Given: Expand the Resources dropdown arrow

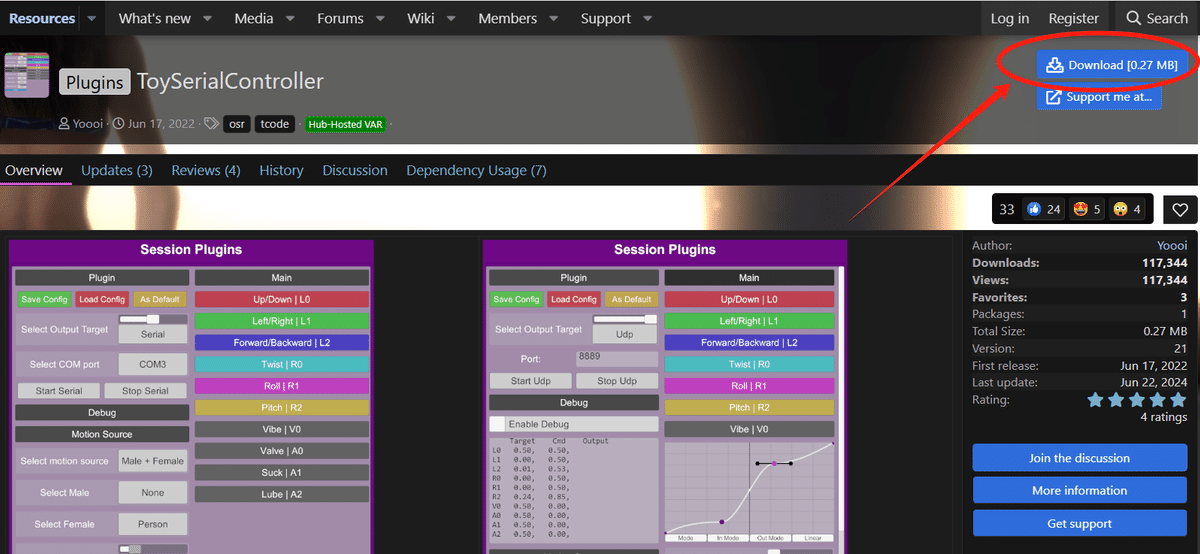Looking at the screenshot, I should 91,18.
